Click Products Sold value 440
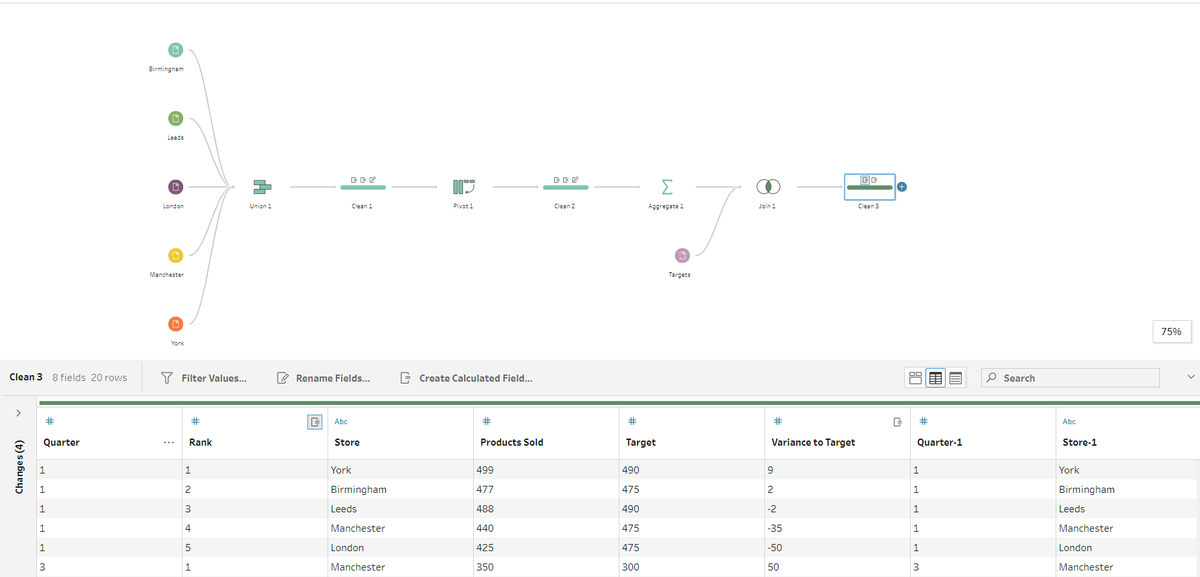Image resolution: width=1200 pixels, height=577 pixels. click(x=545, y=528)
